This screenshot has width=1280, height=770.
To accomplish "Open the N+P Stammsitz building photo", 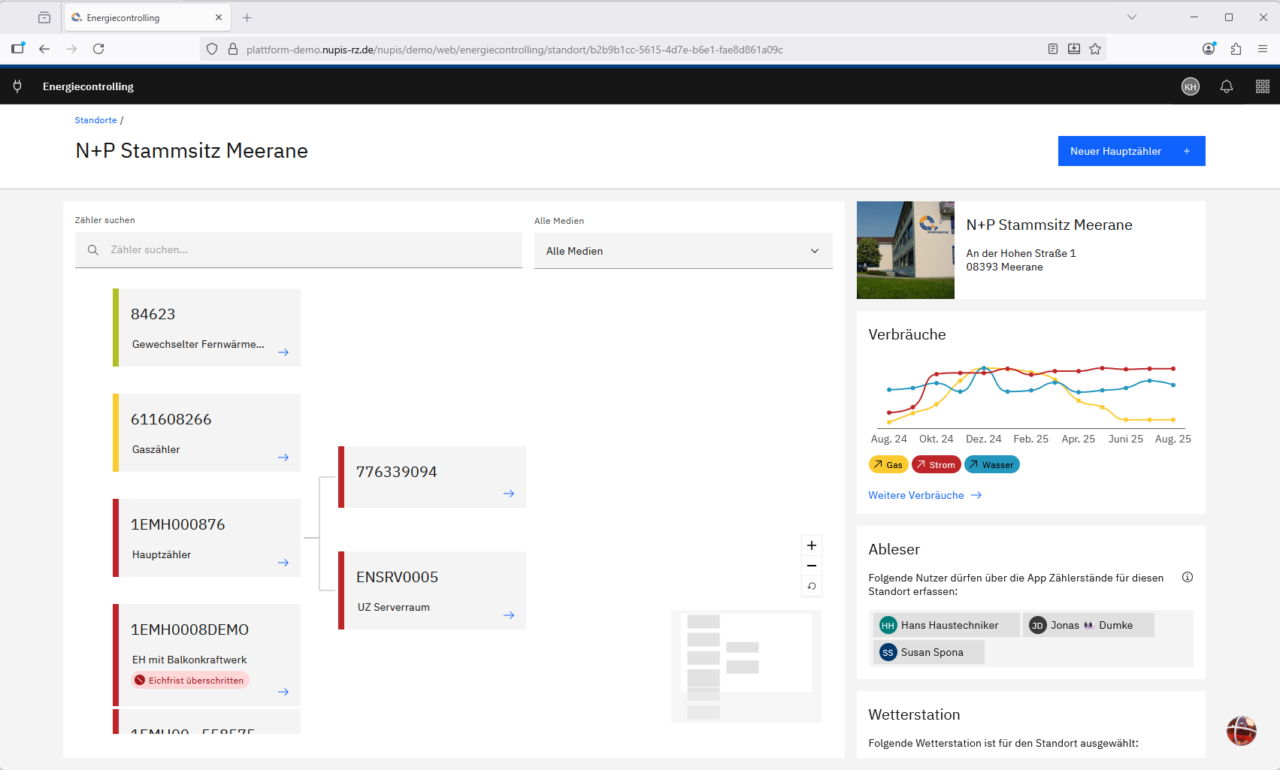I will point(906,250).
